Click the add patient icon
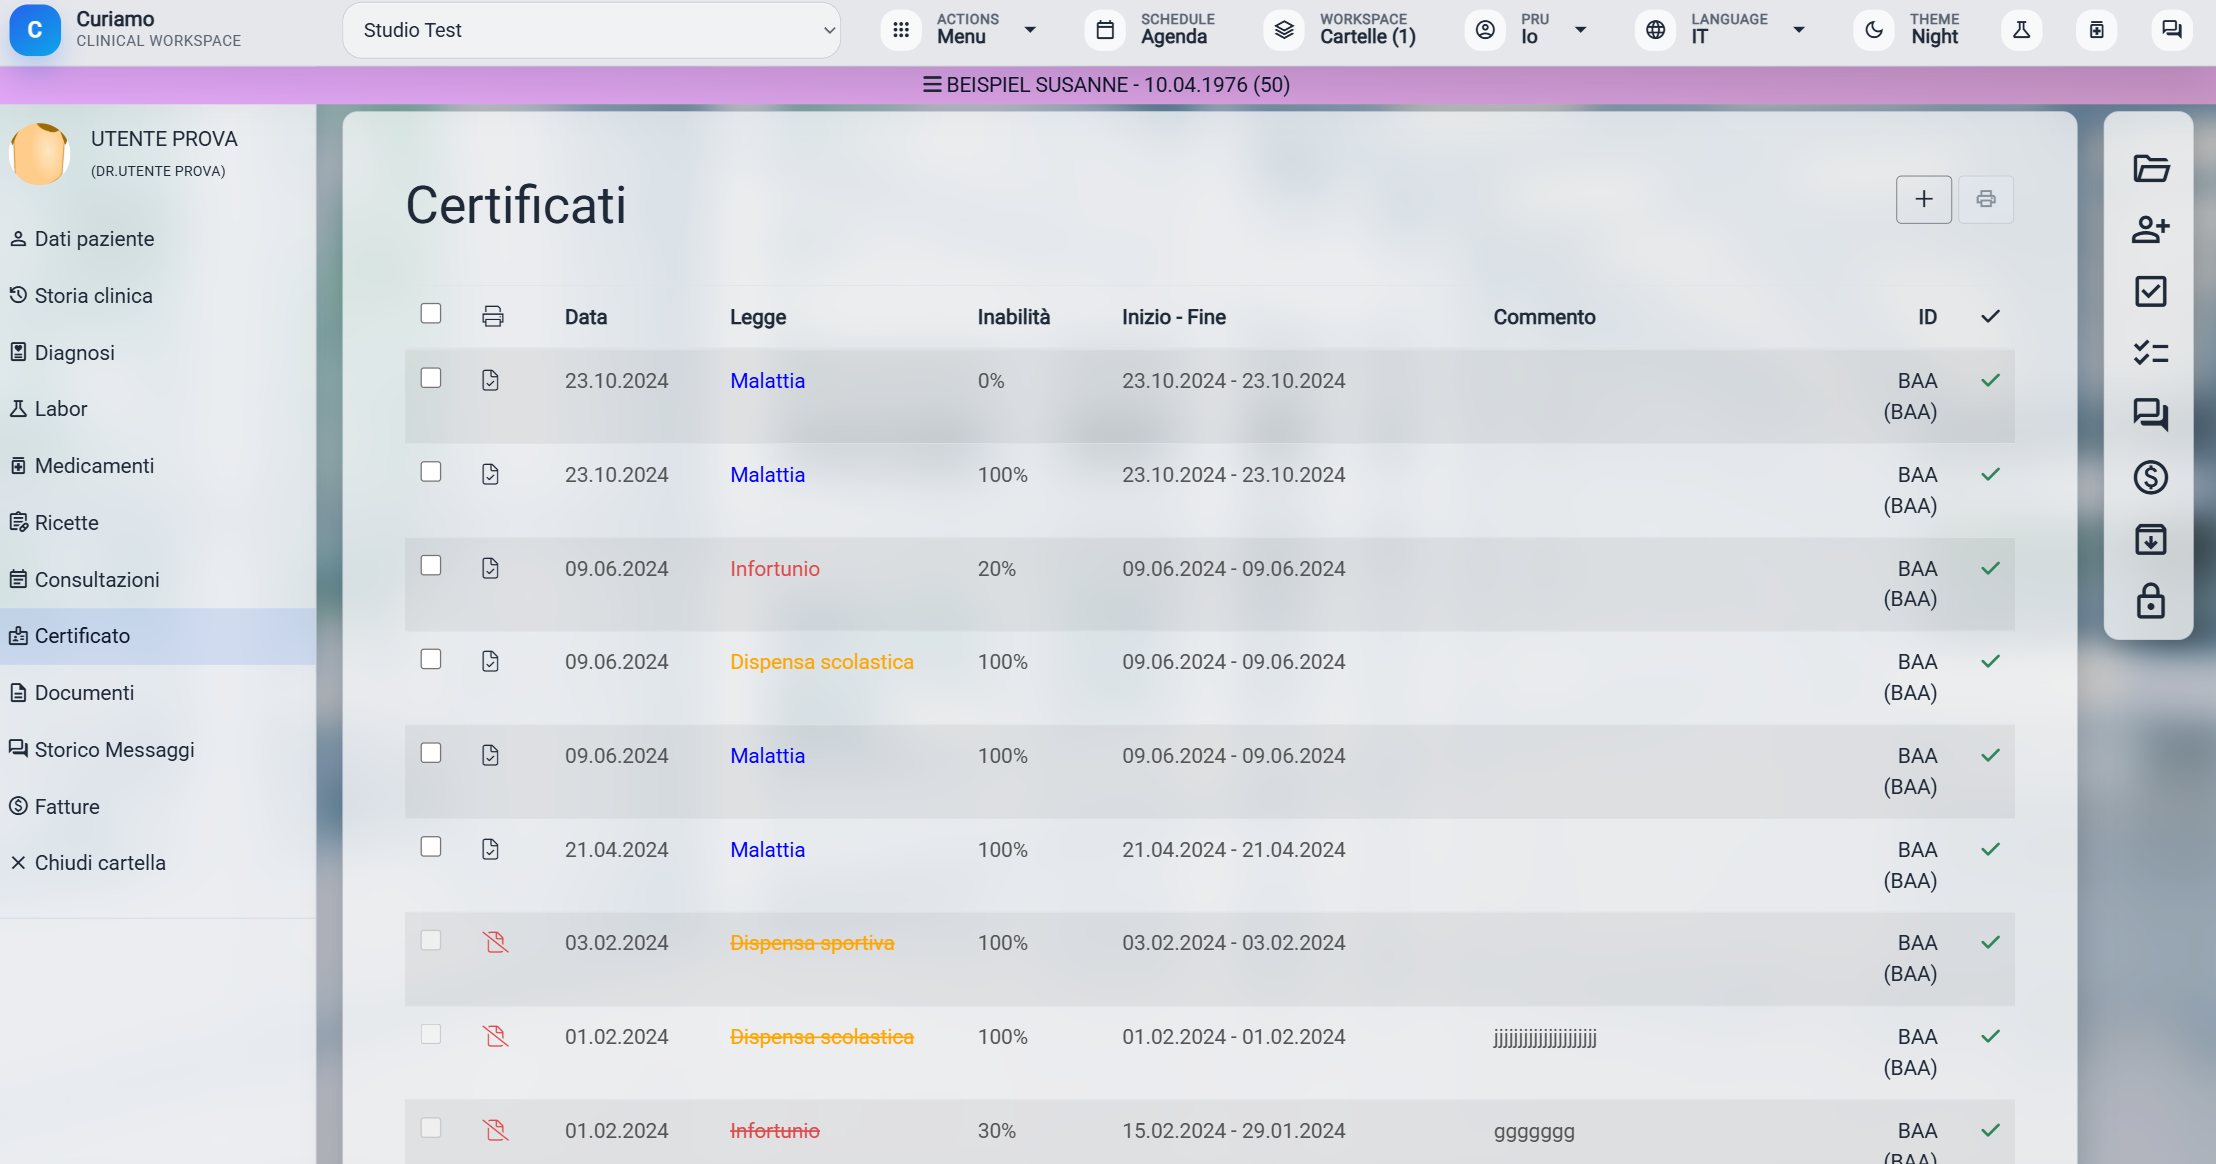Screen dimensions: 2216x1164 pyautogui.click(x=2150, y=230)
